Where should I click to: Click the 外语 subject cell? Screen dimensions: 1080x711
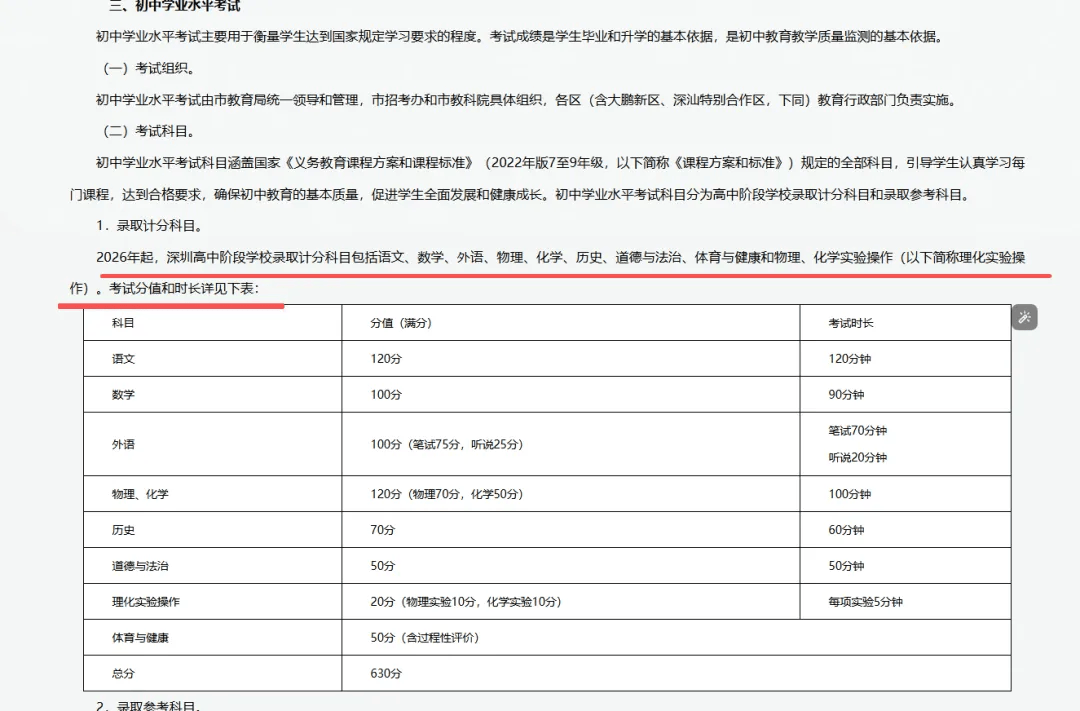(212, 444)
